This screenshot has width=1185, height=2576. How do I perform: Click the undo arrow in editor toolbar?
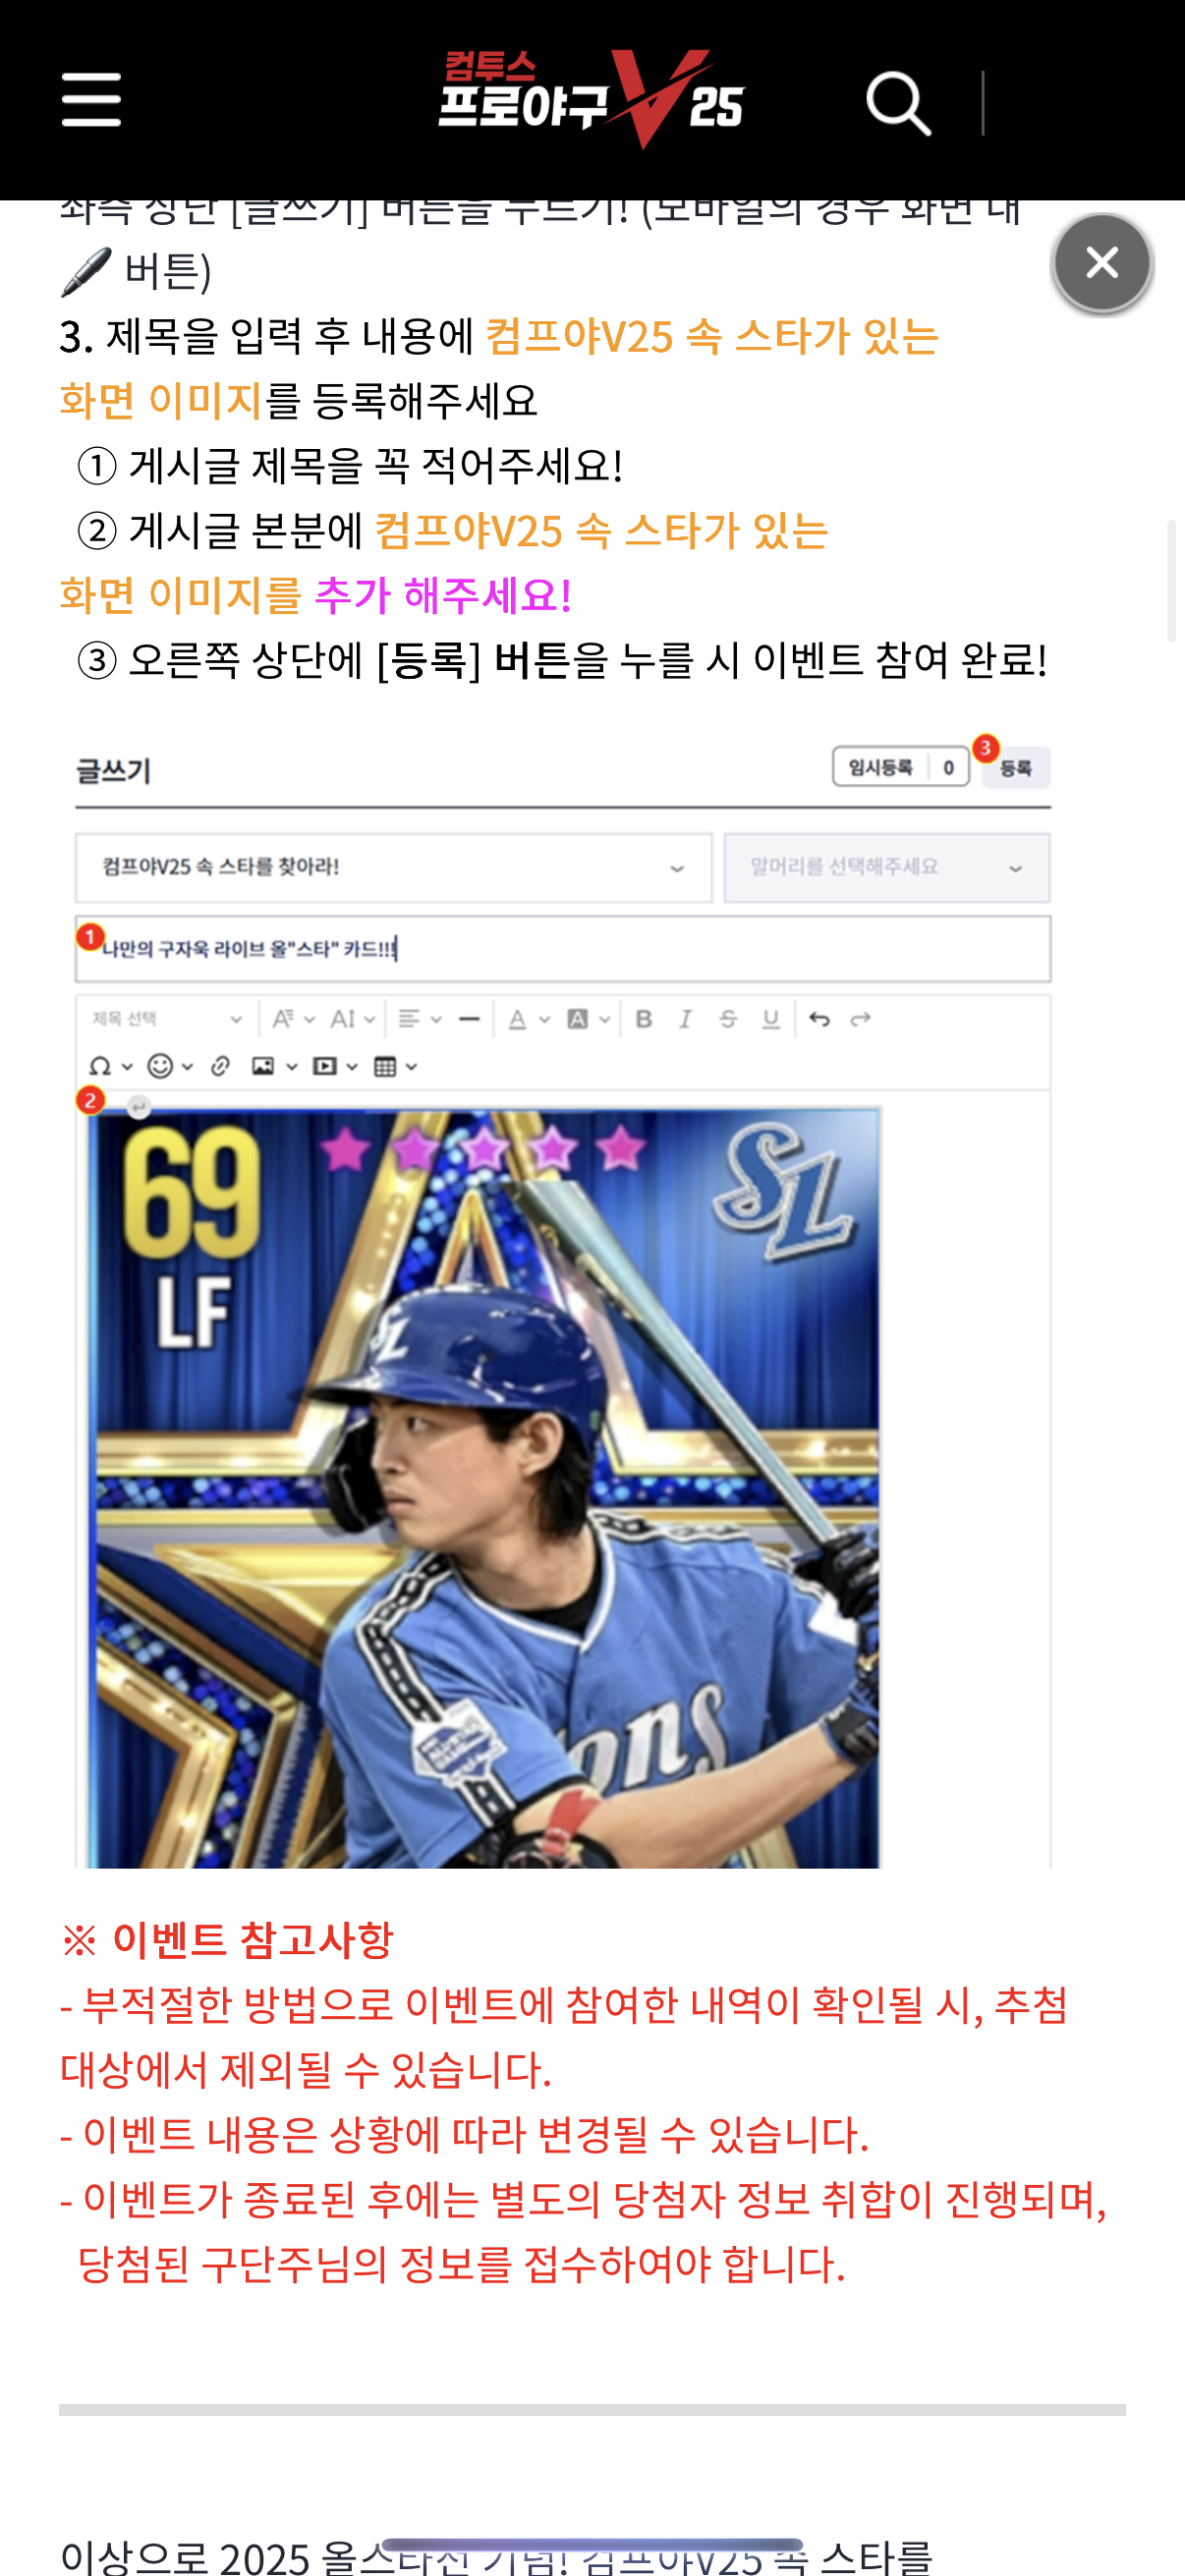pyautogui.click(x=819, y=1019)
